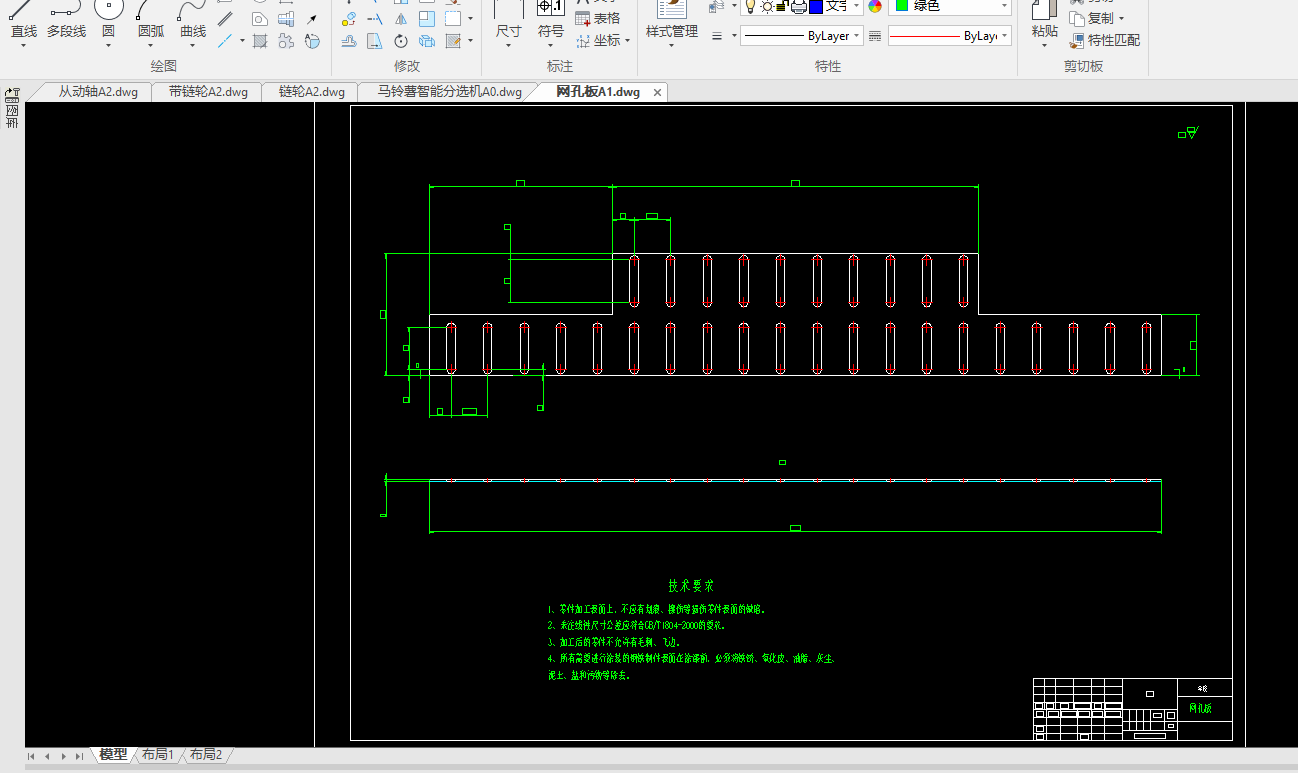Open the black ByLayer linetype dropdown
The image size is (1298, 773).
click(x=857, y=36)
